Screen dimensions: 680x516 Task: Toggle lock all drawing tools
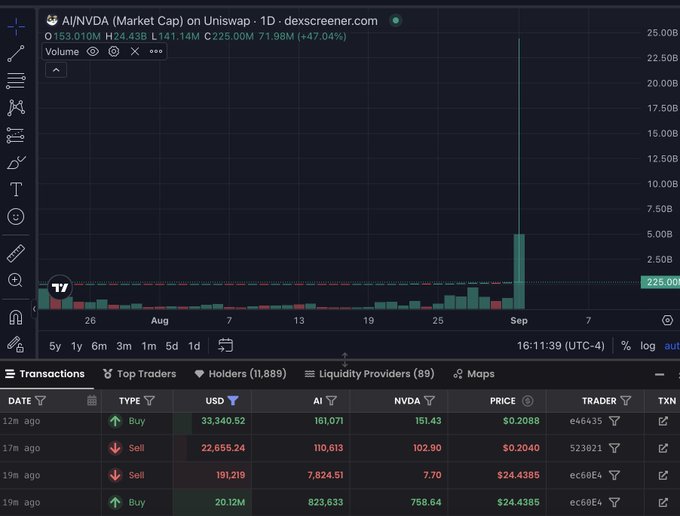pos(16,345)
